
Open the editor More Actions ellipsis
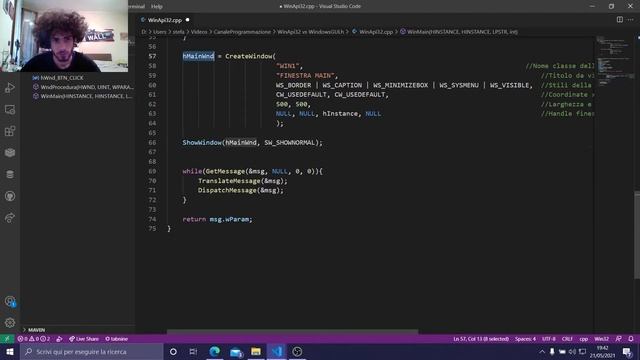click(x=631, y=20)
